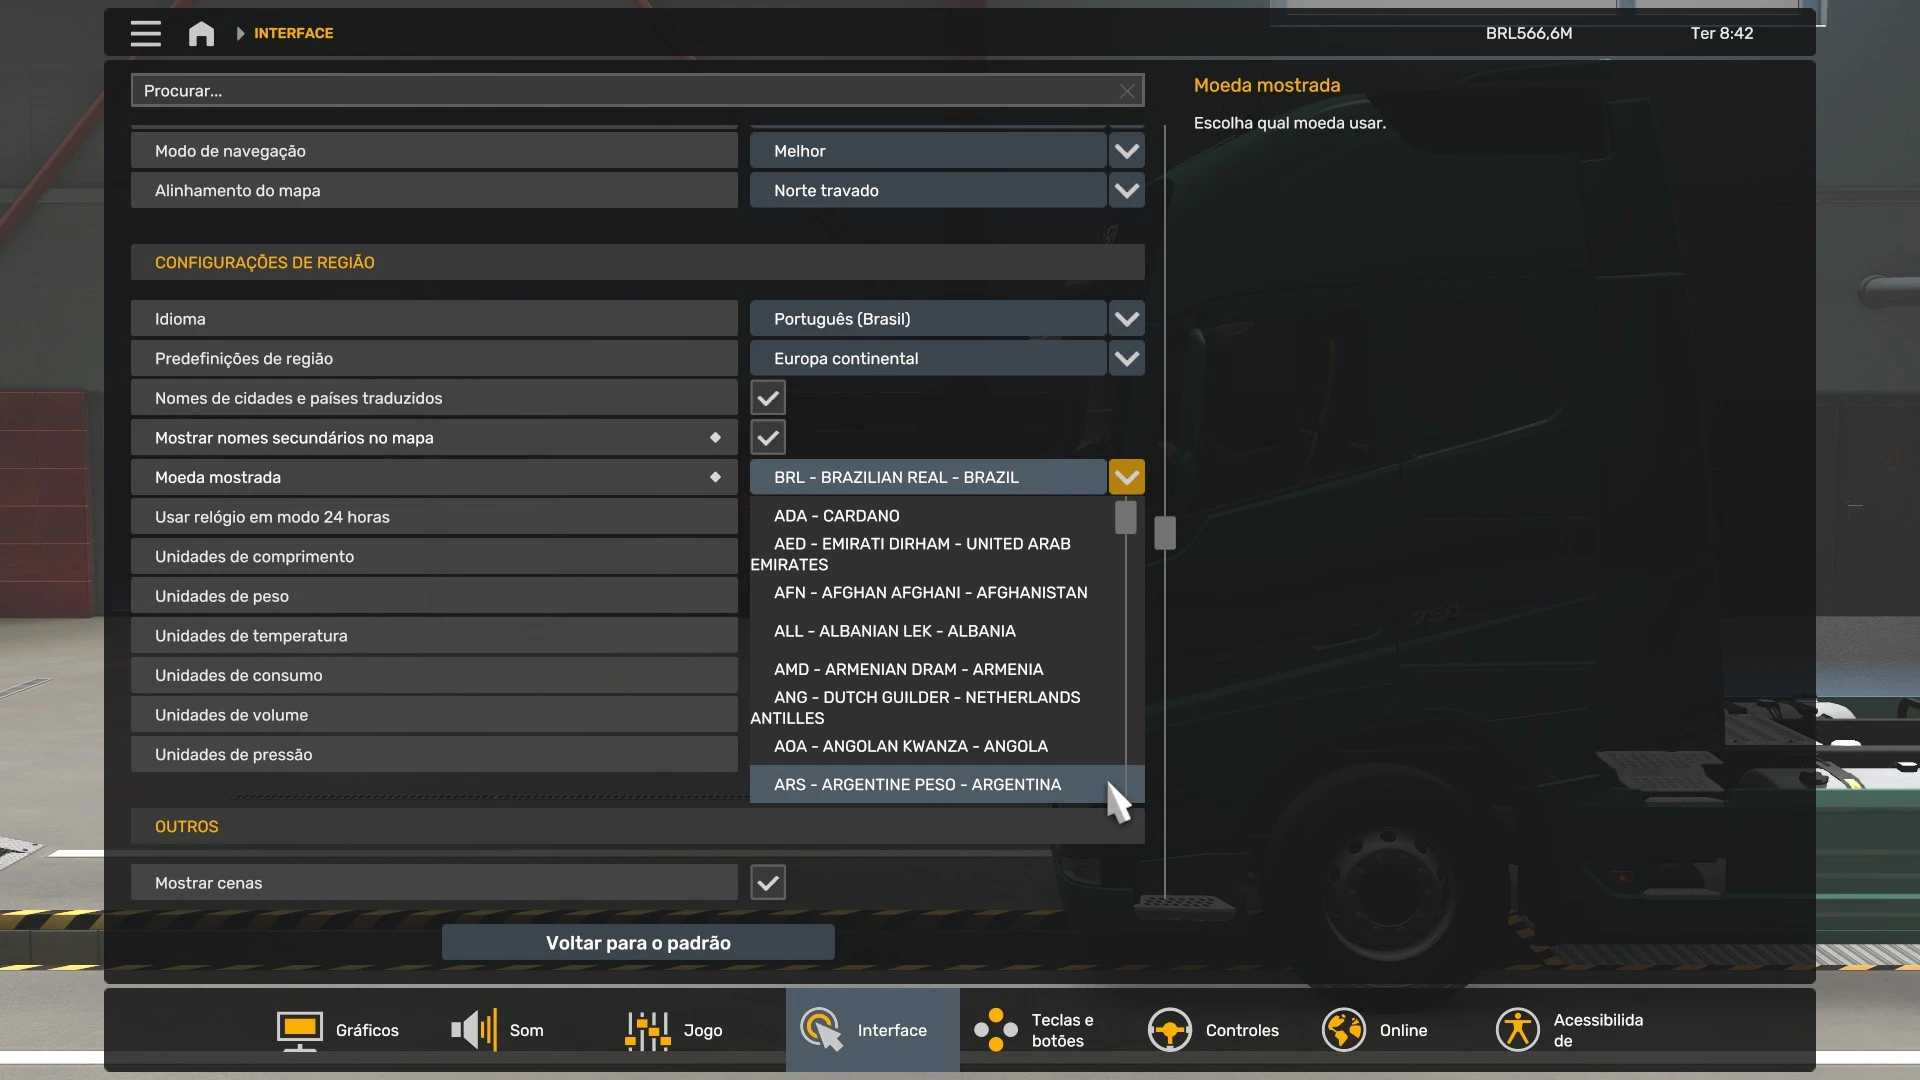Click the Controles steering wheel icon
The width and height of the screenshot is (1920, 1080).
[1169, 1030]
